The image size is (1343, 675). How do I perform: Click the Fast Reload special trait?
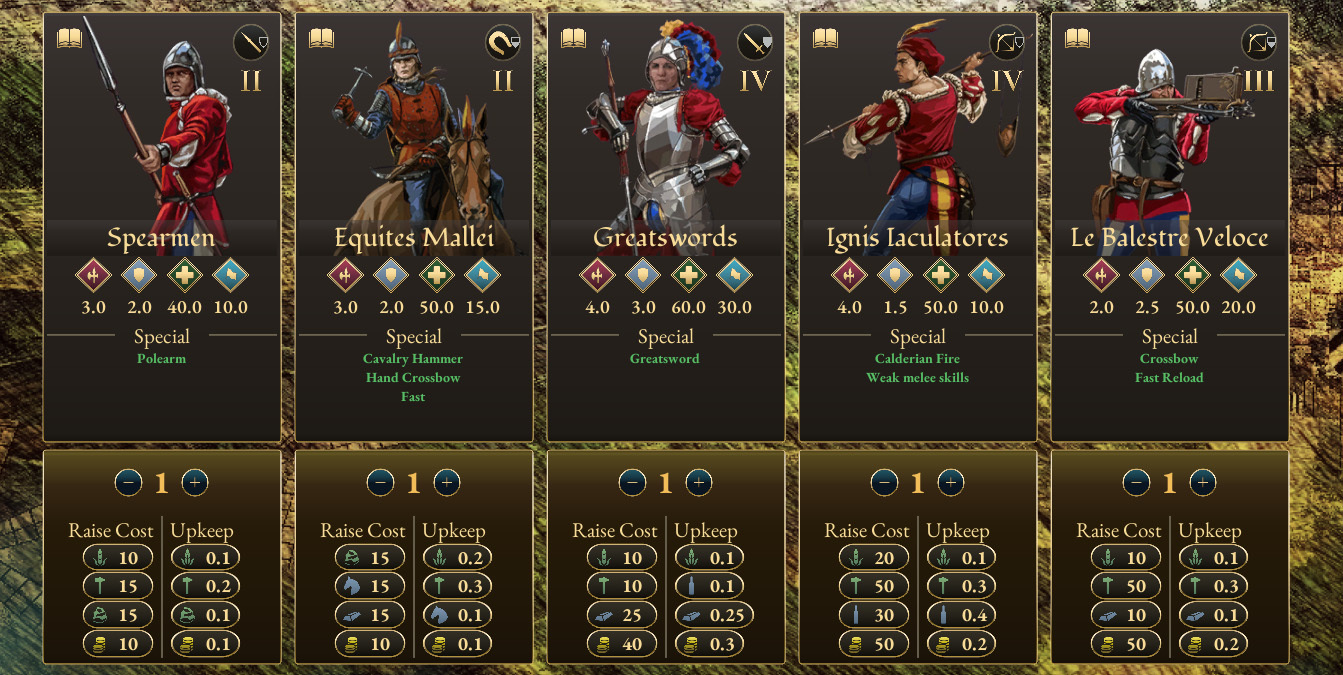(1169, 377)
